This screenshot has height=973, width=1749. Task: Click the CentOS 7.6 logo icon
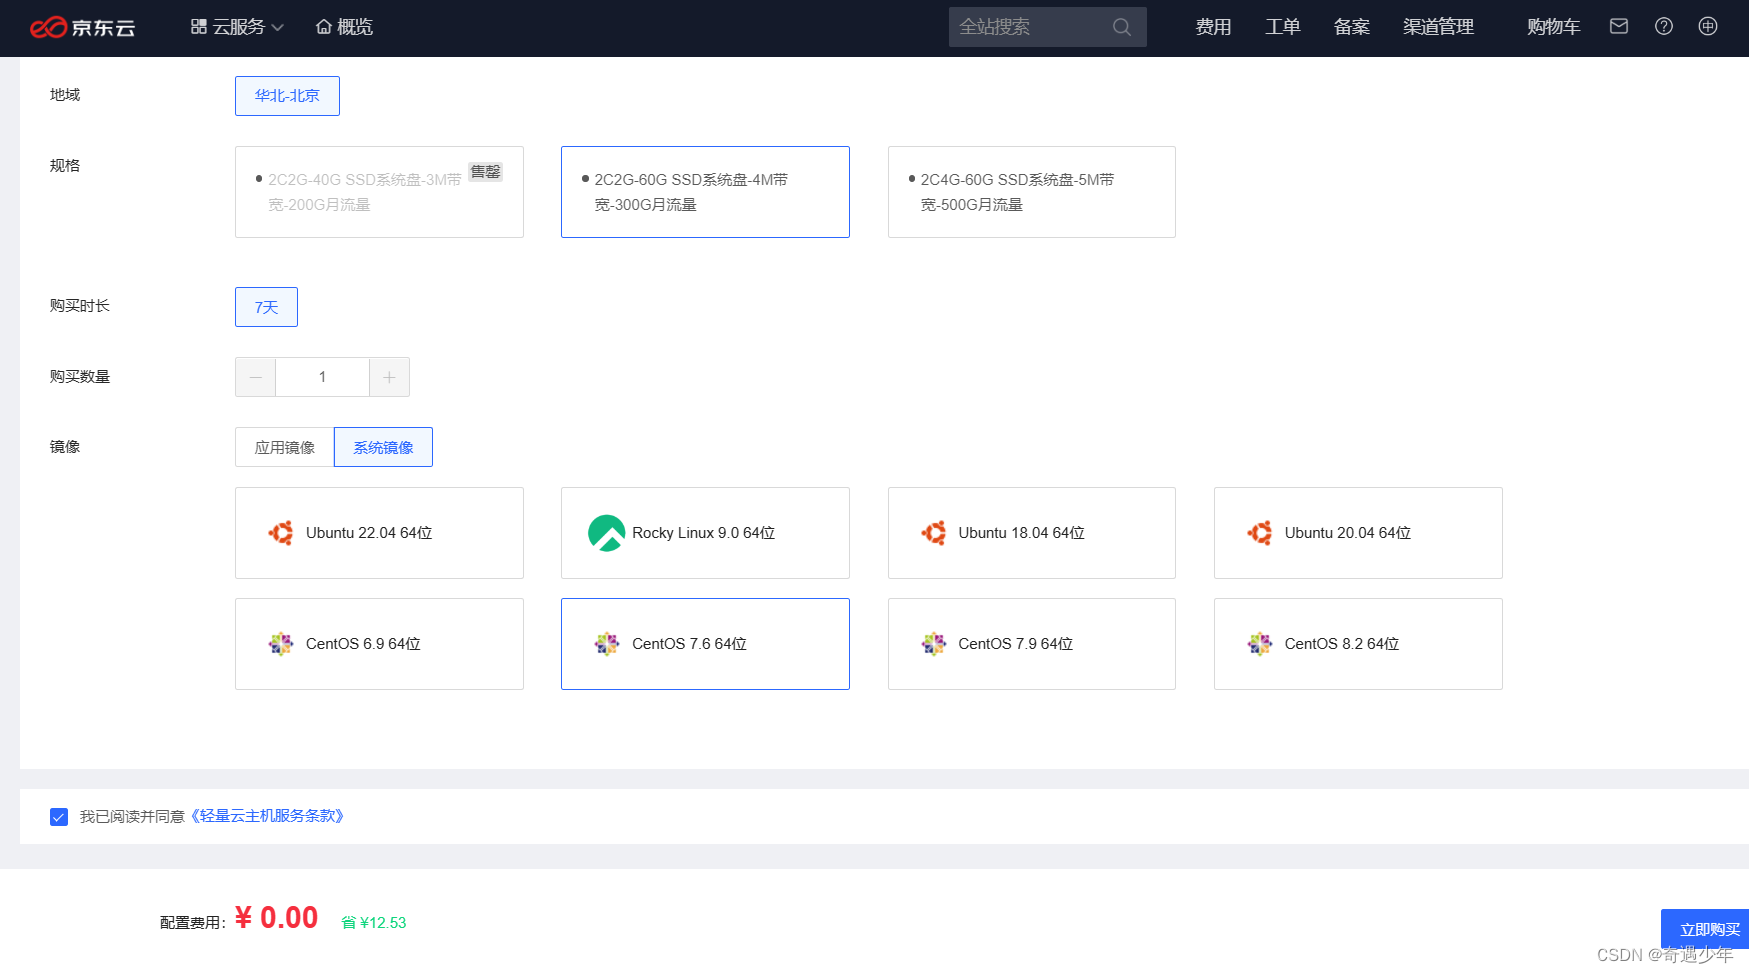(607, 644)
